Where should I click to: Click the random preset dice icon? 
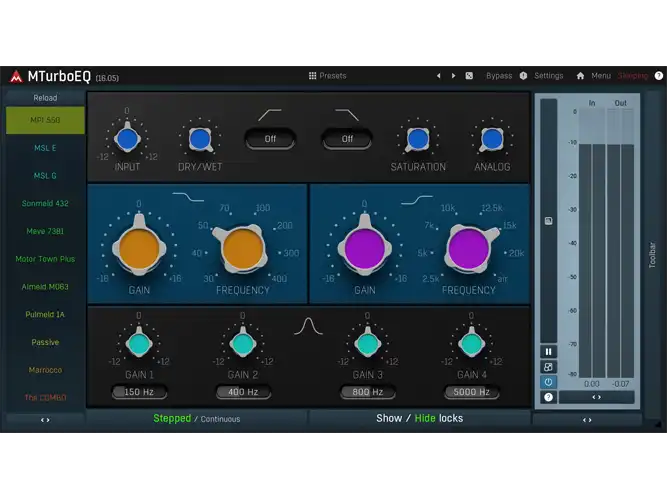tap(469, 76)
